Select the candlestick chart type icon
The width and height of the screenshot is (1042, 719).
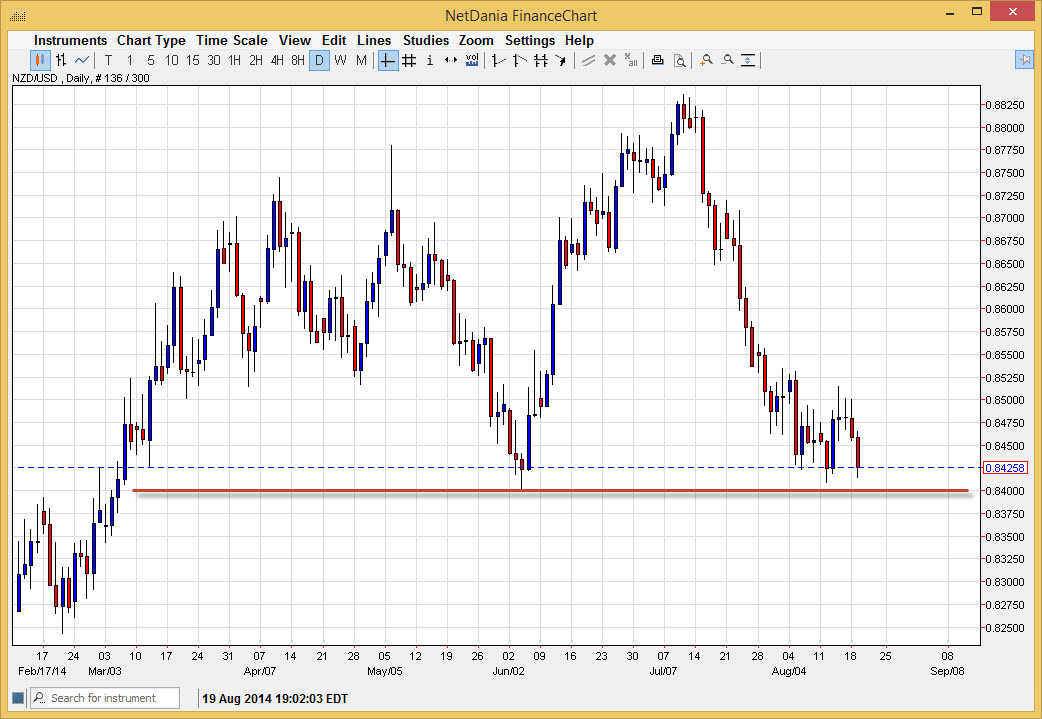[x=40, y=61]
